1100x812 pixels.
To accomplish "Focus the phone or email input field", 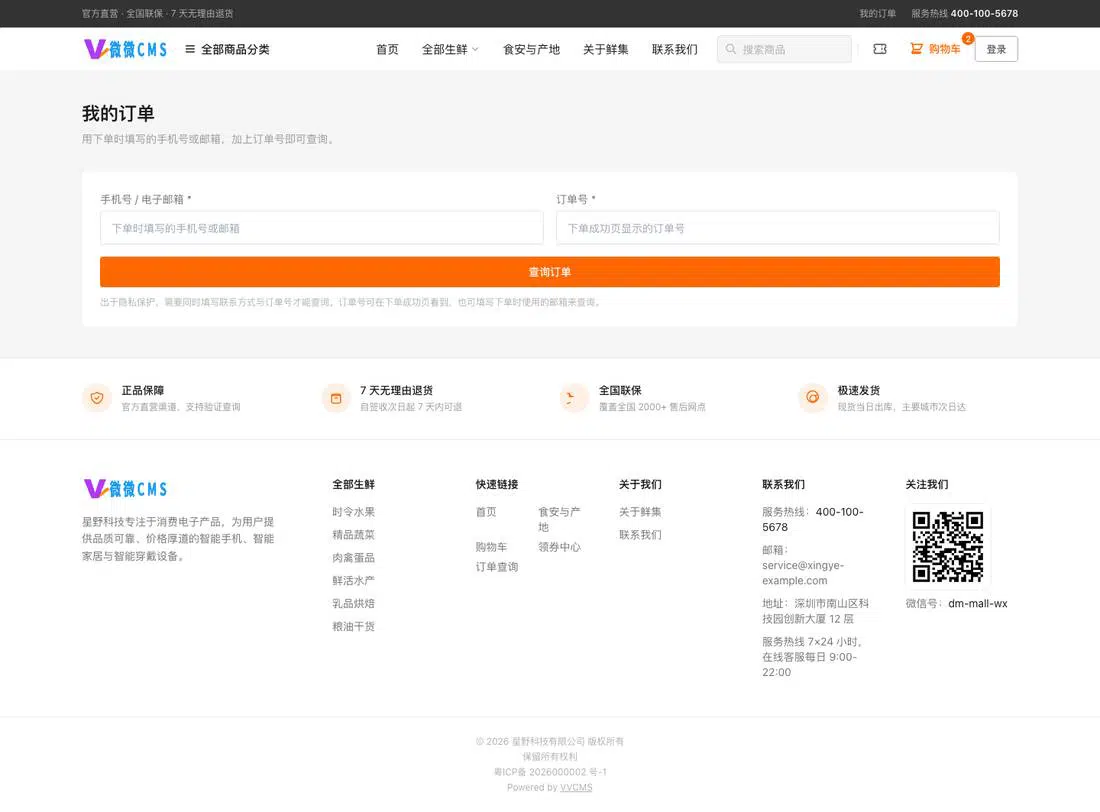I will pos(321,228).
